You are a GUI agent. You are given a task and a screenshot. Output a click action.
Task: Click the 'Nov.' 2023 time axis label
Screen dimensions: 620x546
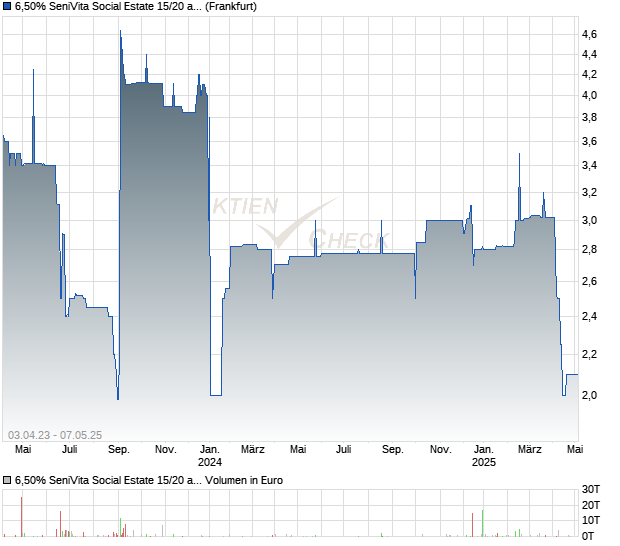(x=165, y=450)
